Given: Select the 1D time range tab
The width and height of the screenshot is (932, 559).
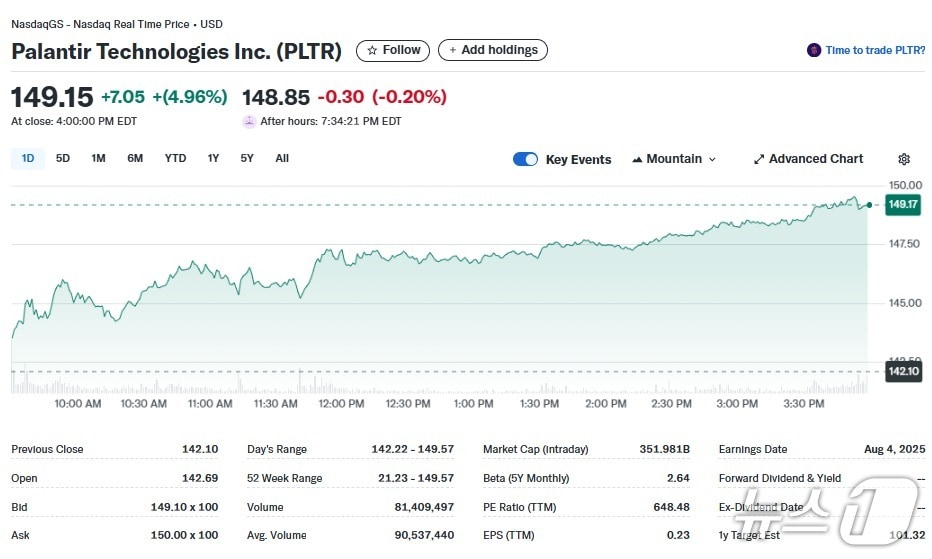Looking at the screenshot, I should pos(28,158).
